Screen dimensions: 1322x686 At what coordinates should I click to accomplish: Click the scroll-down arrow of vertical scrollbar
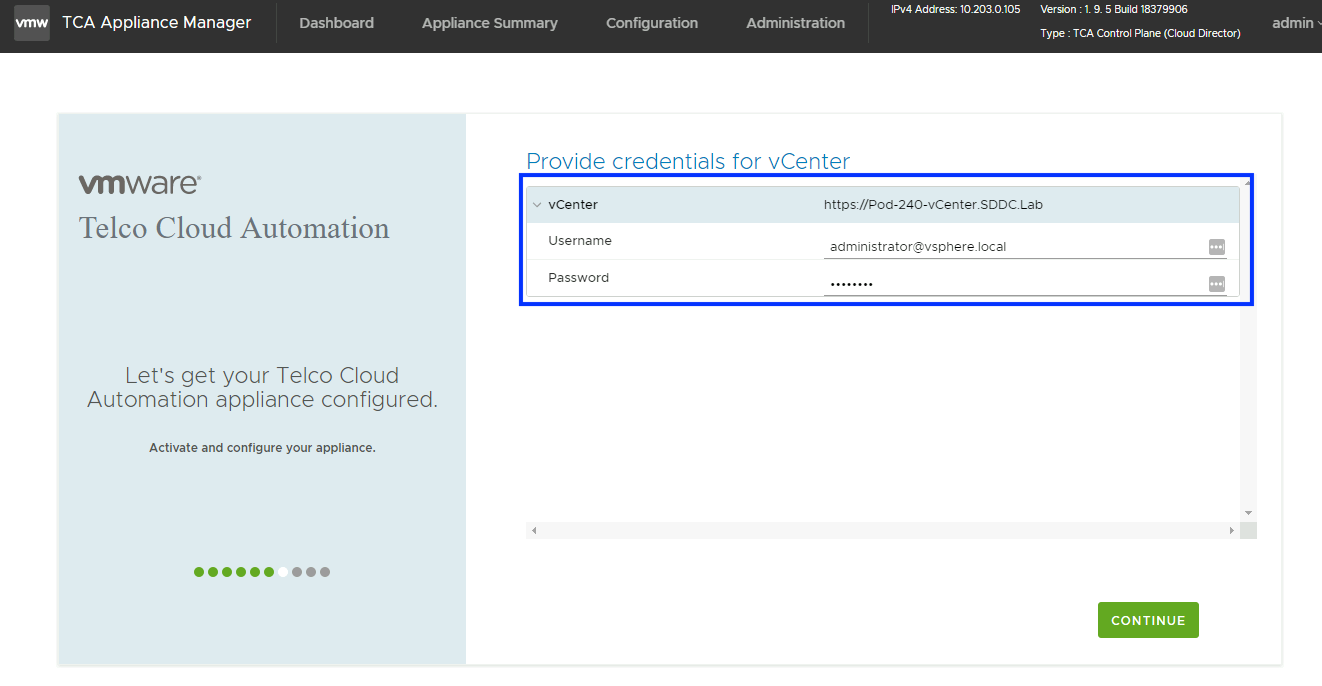1248,513
